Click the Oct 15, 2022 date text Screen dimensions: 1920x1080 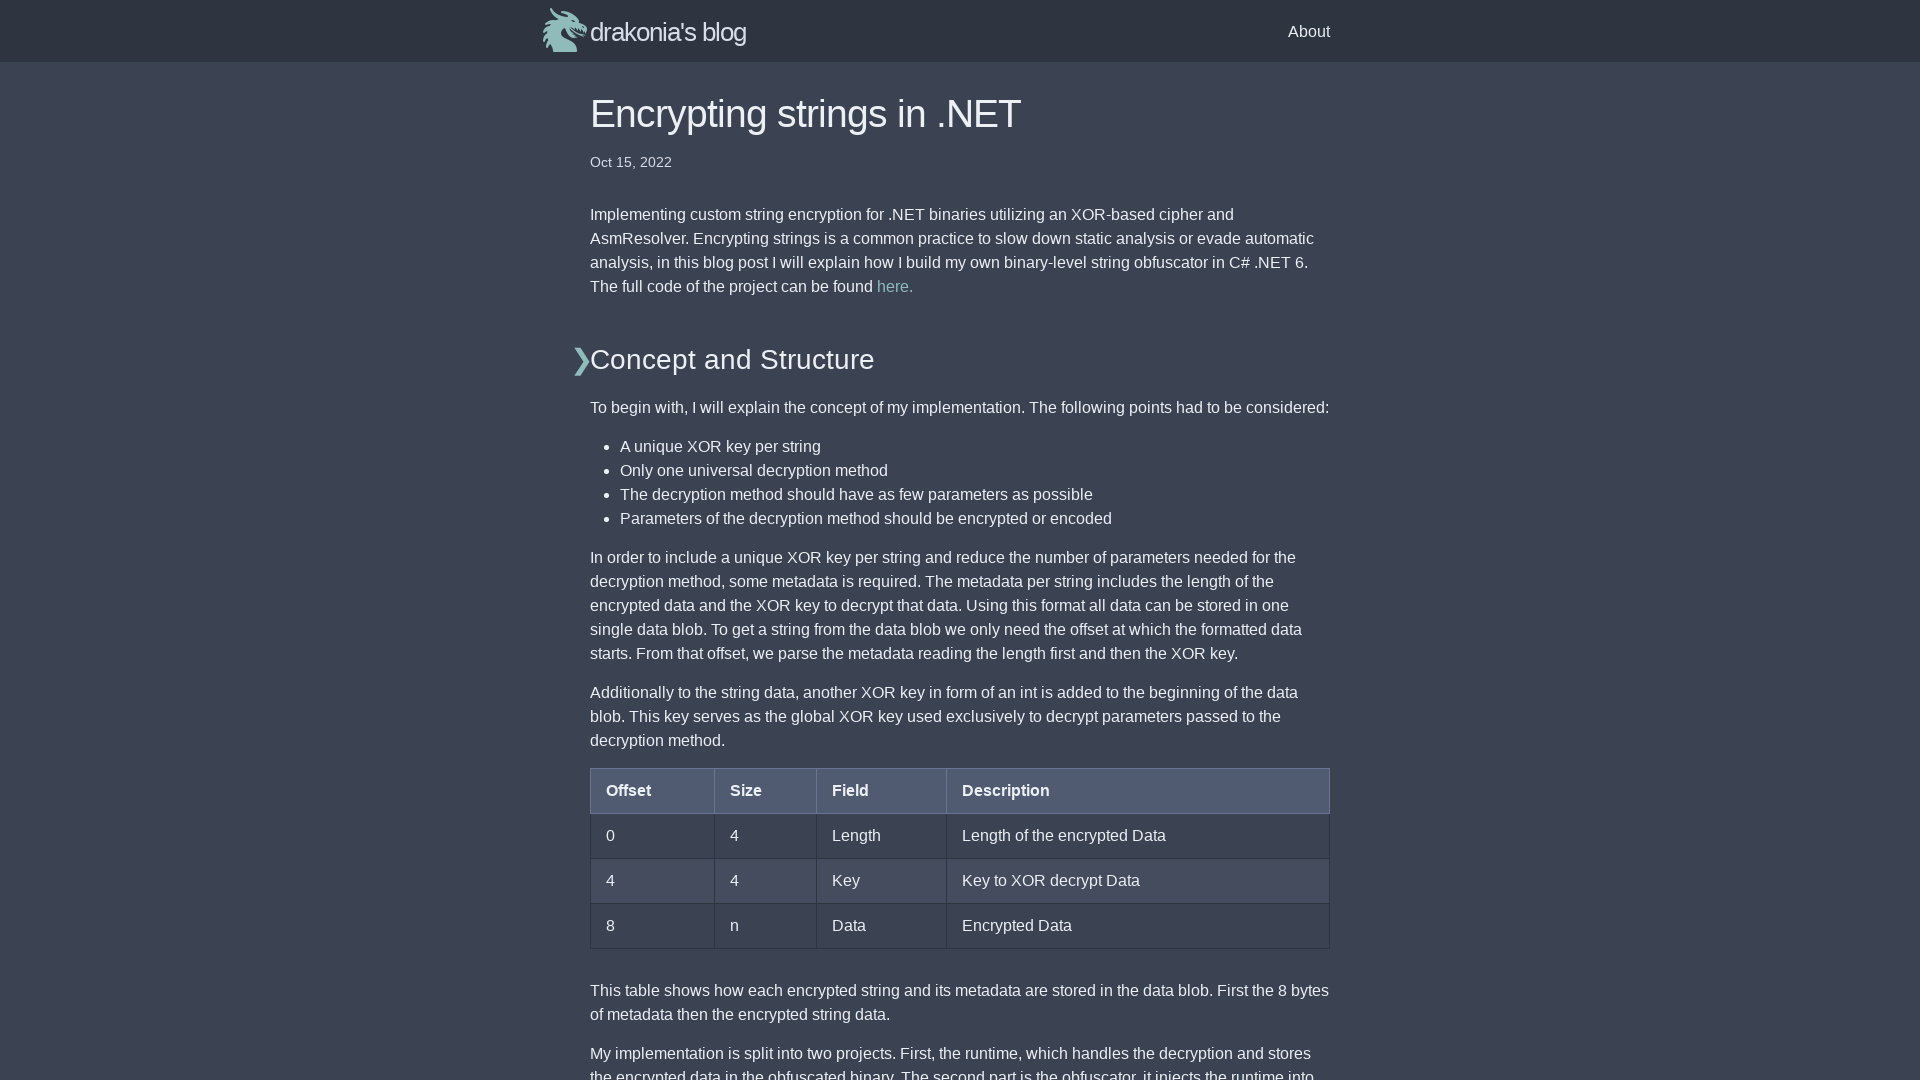click(x=630, y=161)
